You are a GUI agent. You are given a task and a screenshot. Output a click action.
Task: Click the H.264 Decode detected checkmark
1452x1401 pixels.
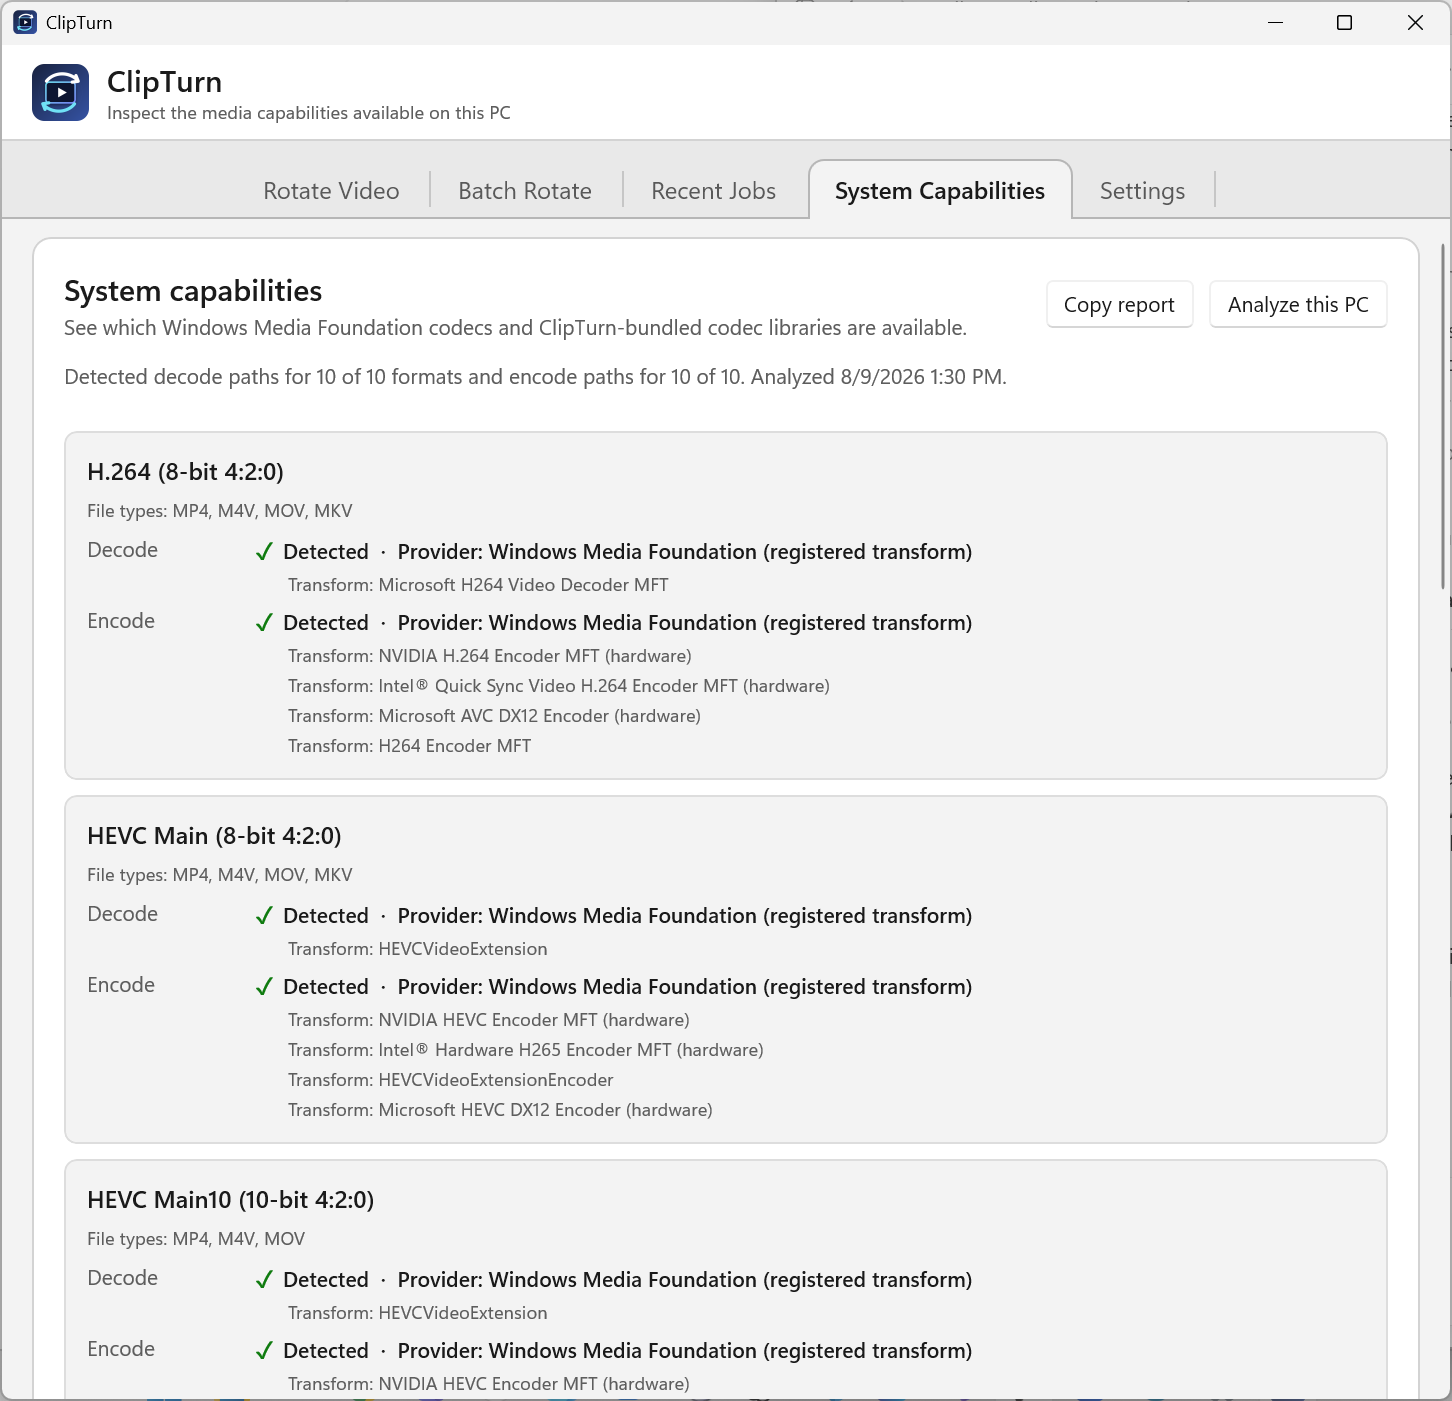pos(264,552)
